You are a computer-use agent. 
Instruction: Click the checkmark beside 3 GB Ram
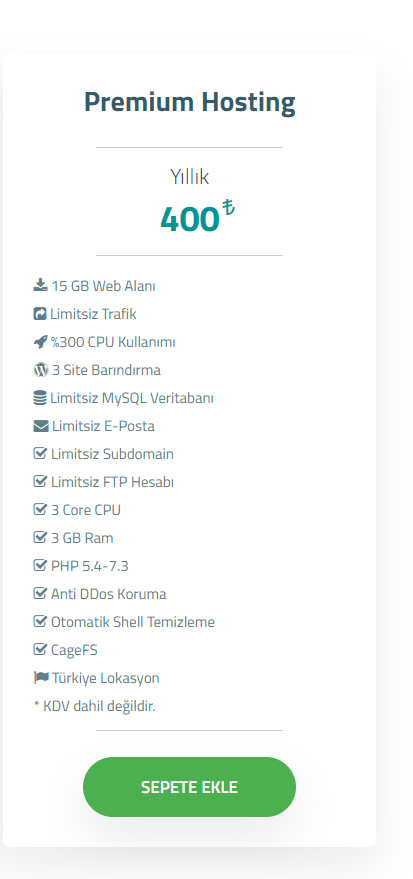pos(40,538)
